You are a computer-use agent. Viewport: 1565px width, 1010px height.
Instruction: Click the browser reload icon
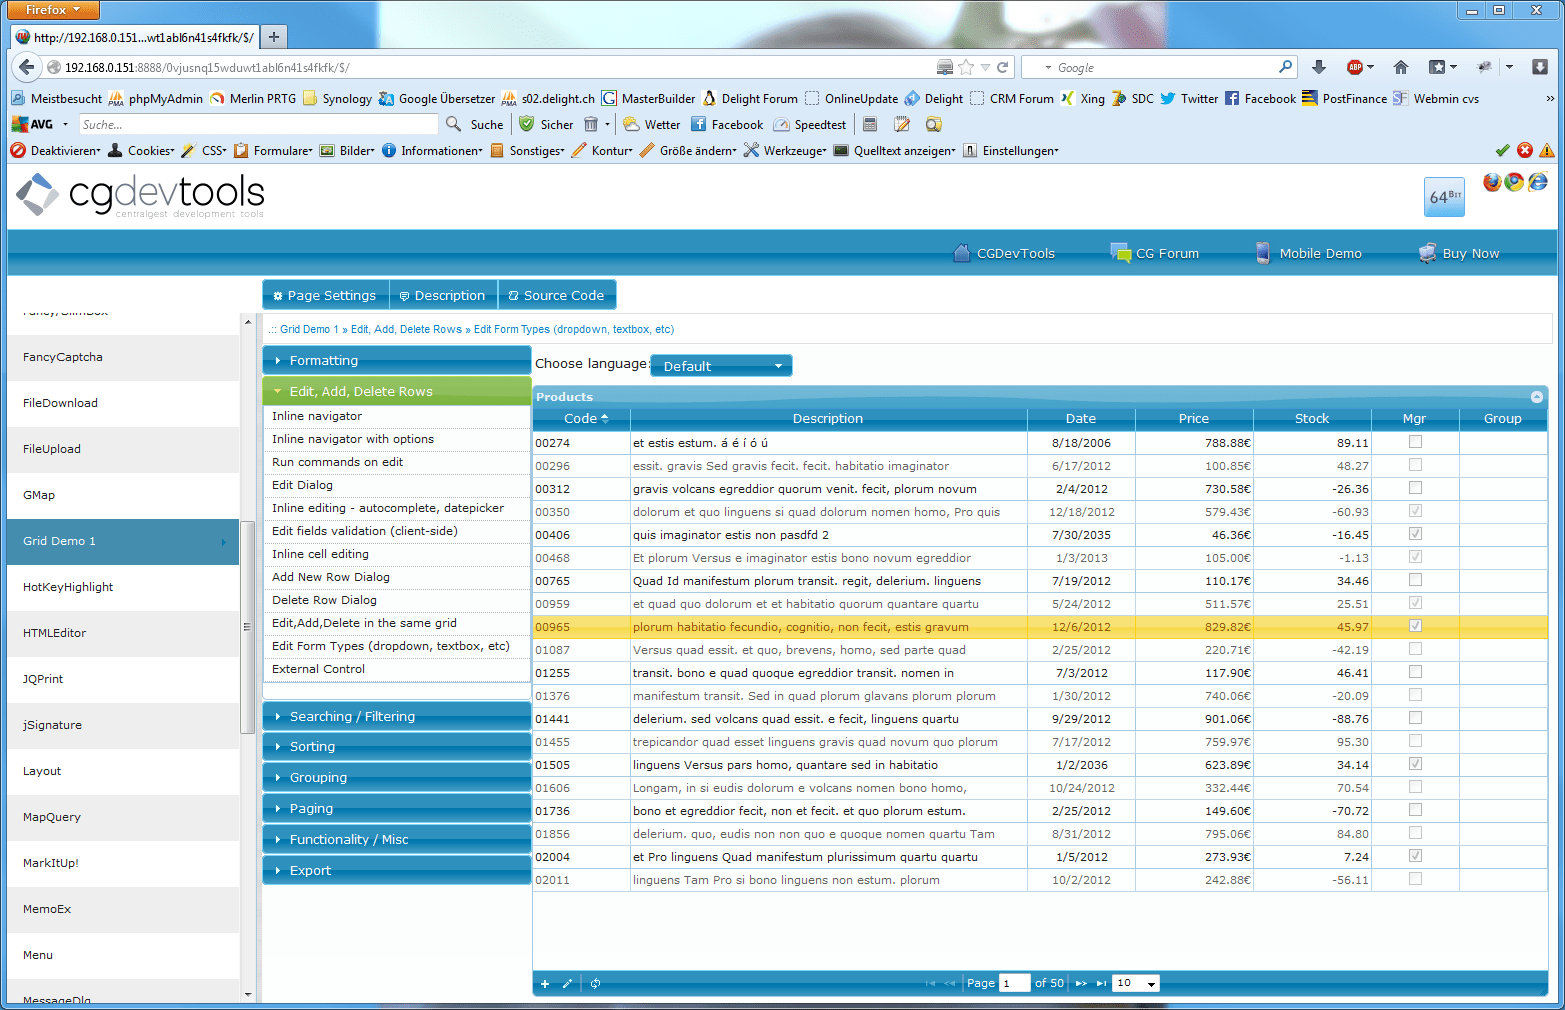click(x=1003, y=67)
